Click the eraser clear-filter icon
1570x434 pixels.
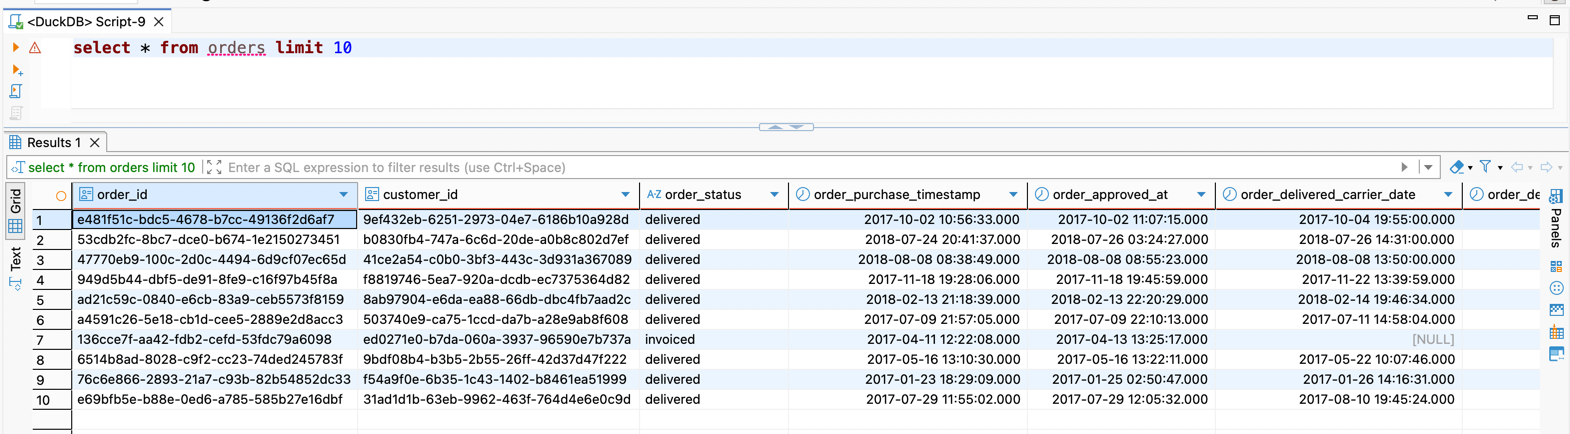point(1457,167)
